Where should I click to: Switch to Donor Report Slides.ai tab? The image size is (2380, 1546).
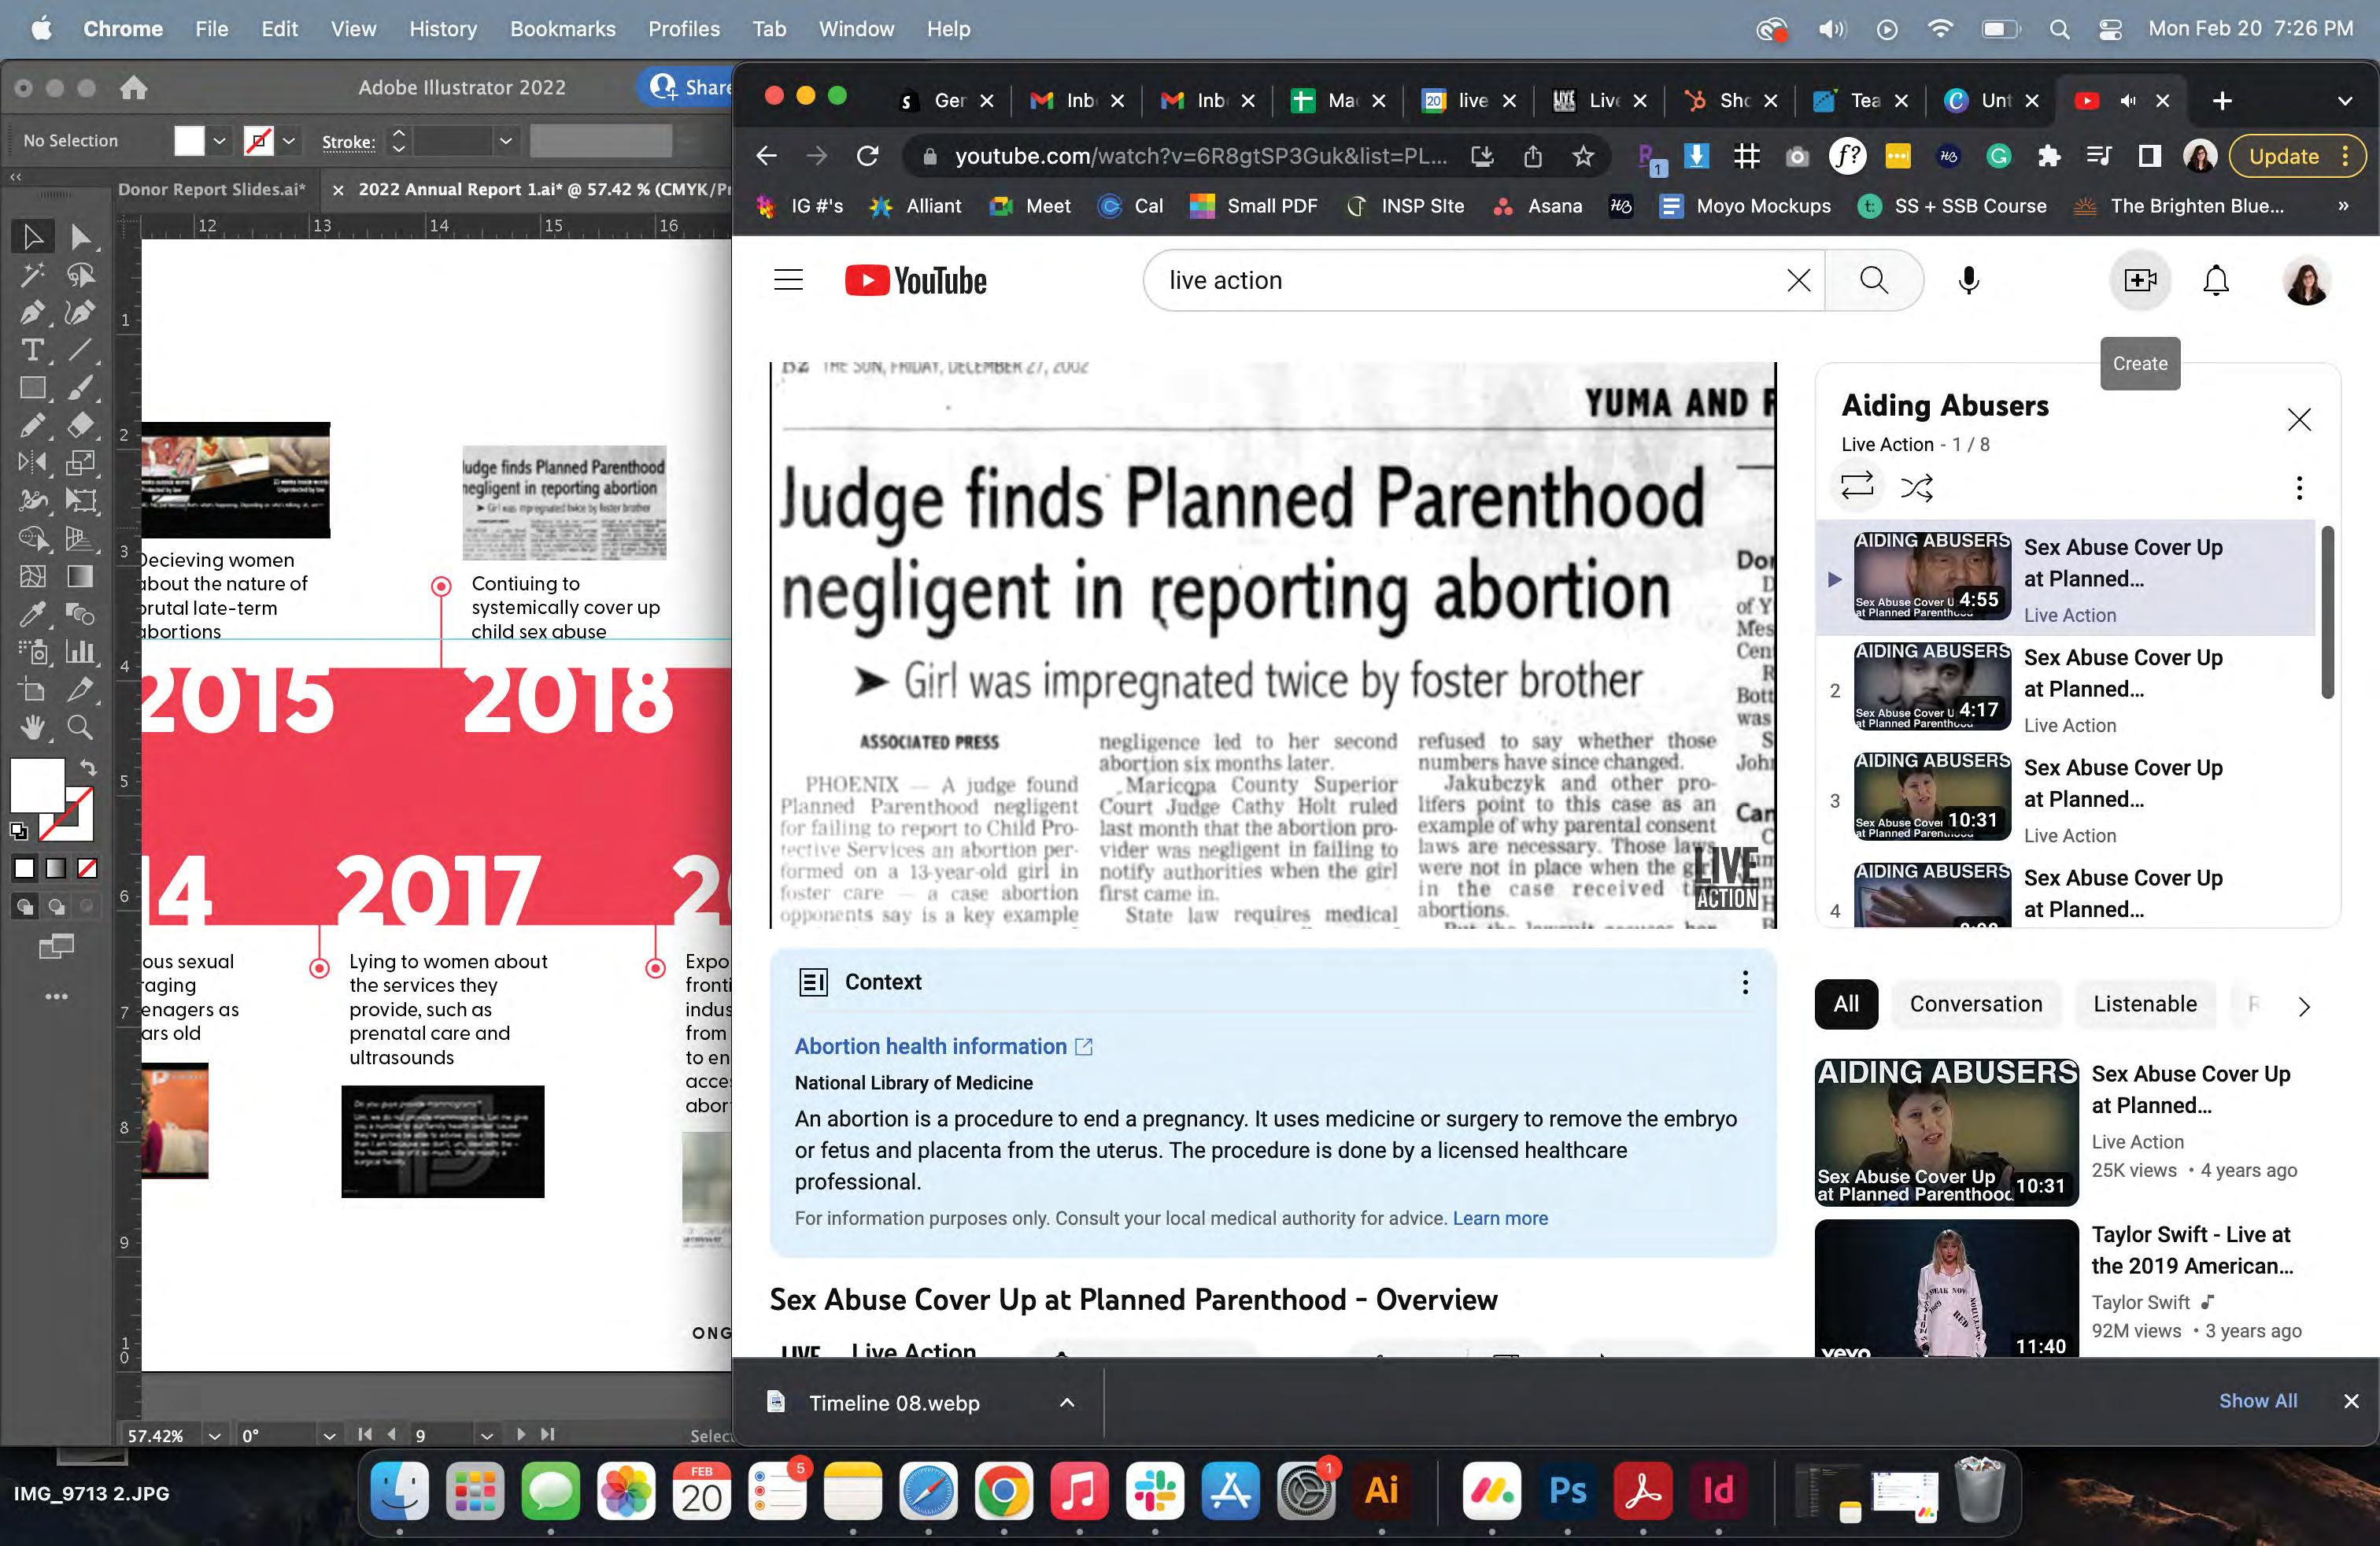pos(211,189)
